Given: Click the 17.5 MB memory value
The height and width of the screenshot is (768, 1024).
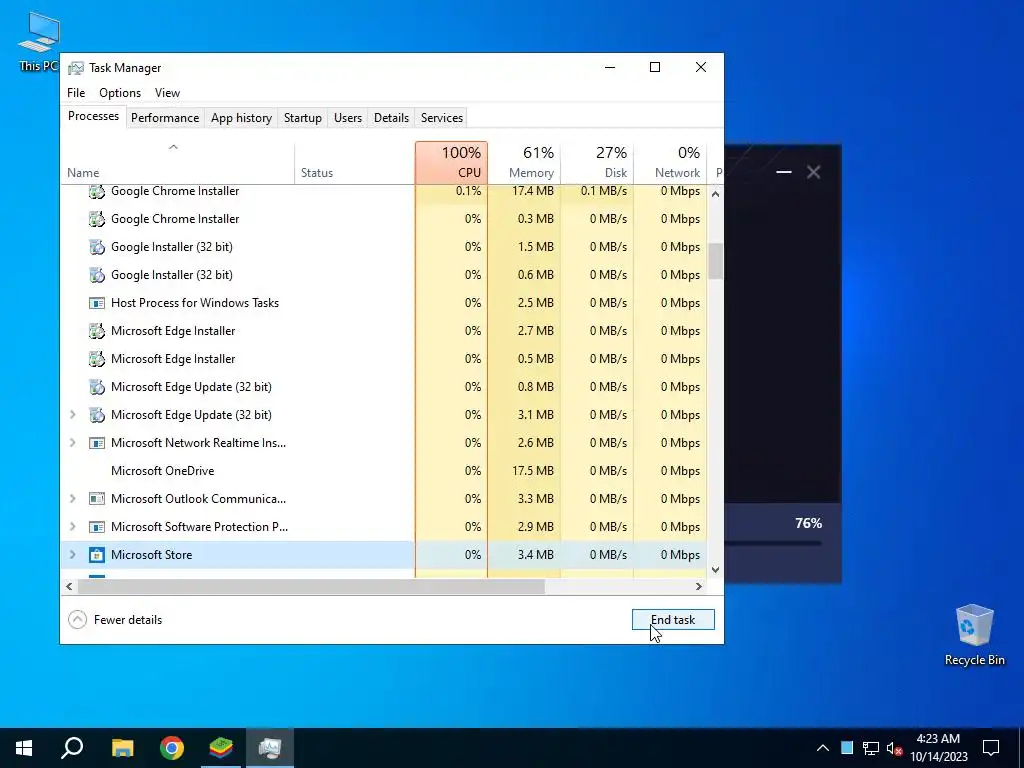Looking at the screenshot, I should [x=532, y=471].
